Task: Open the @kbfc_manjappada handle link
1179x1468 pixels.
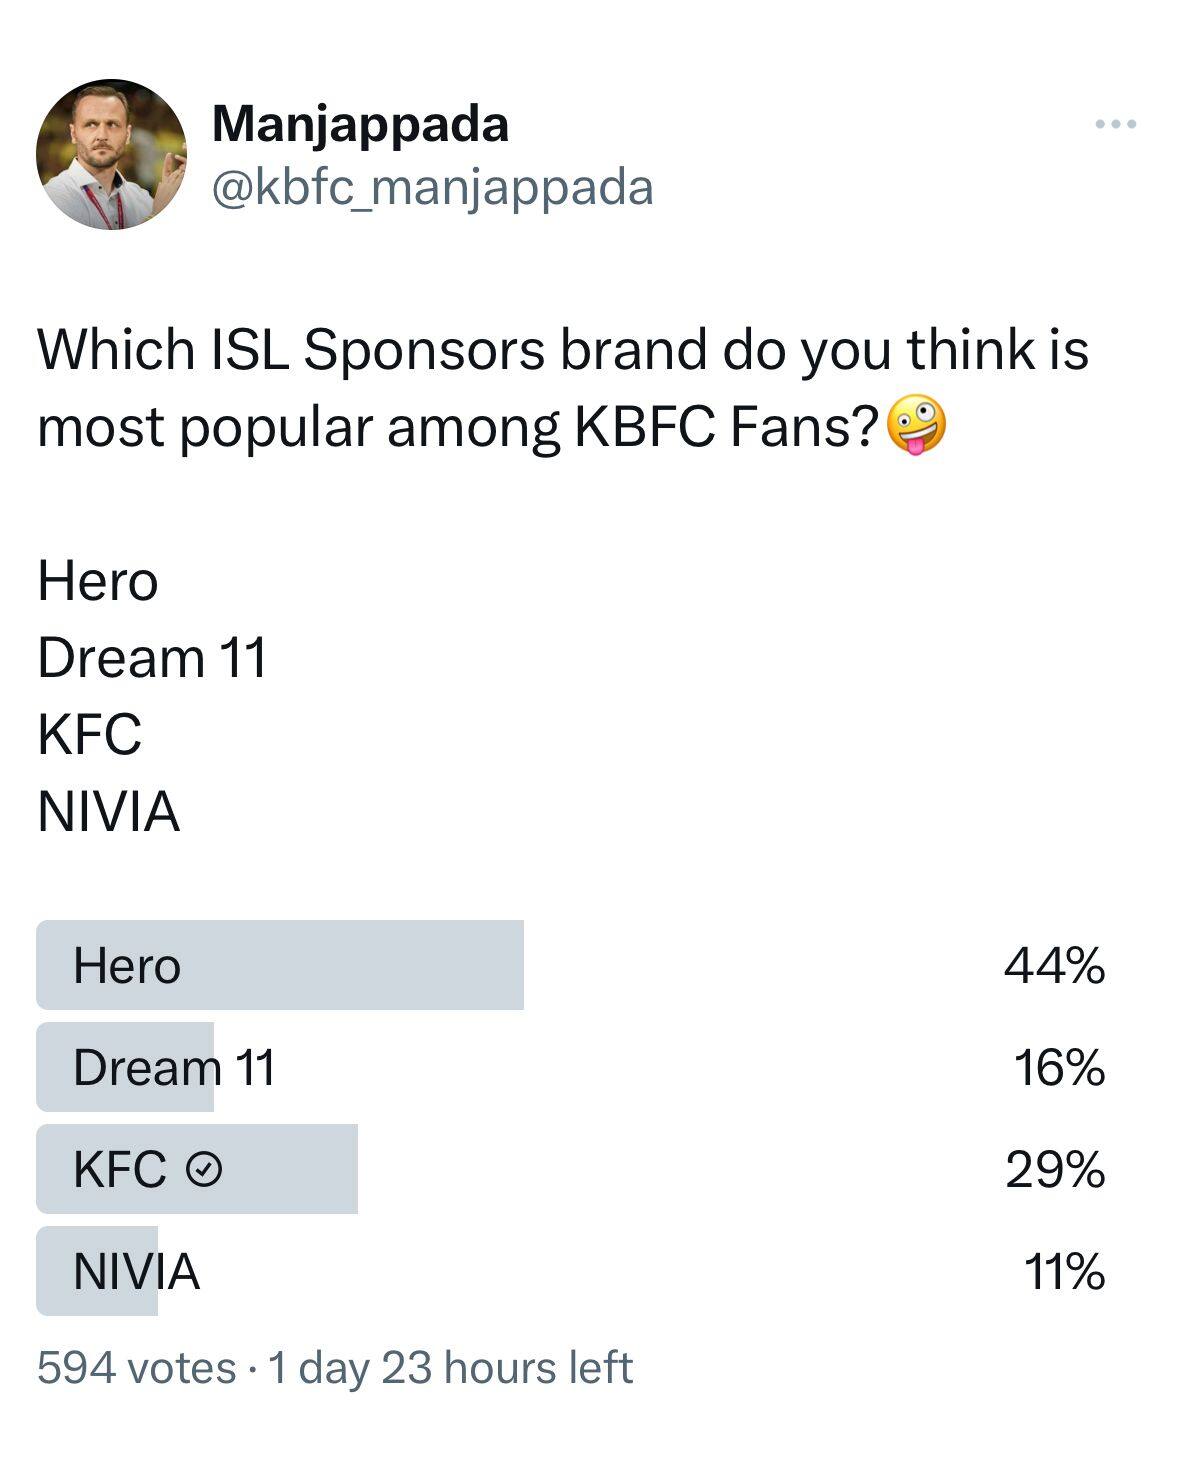Action: [432, 187]
